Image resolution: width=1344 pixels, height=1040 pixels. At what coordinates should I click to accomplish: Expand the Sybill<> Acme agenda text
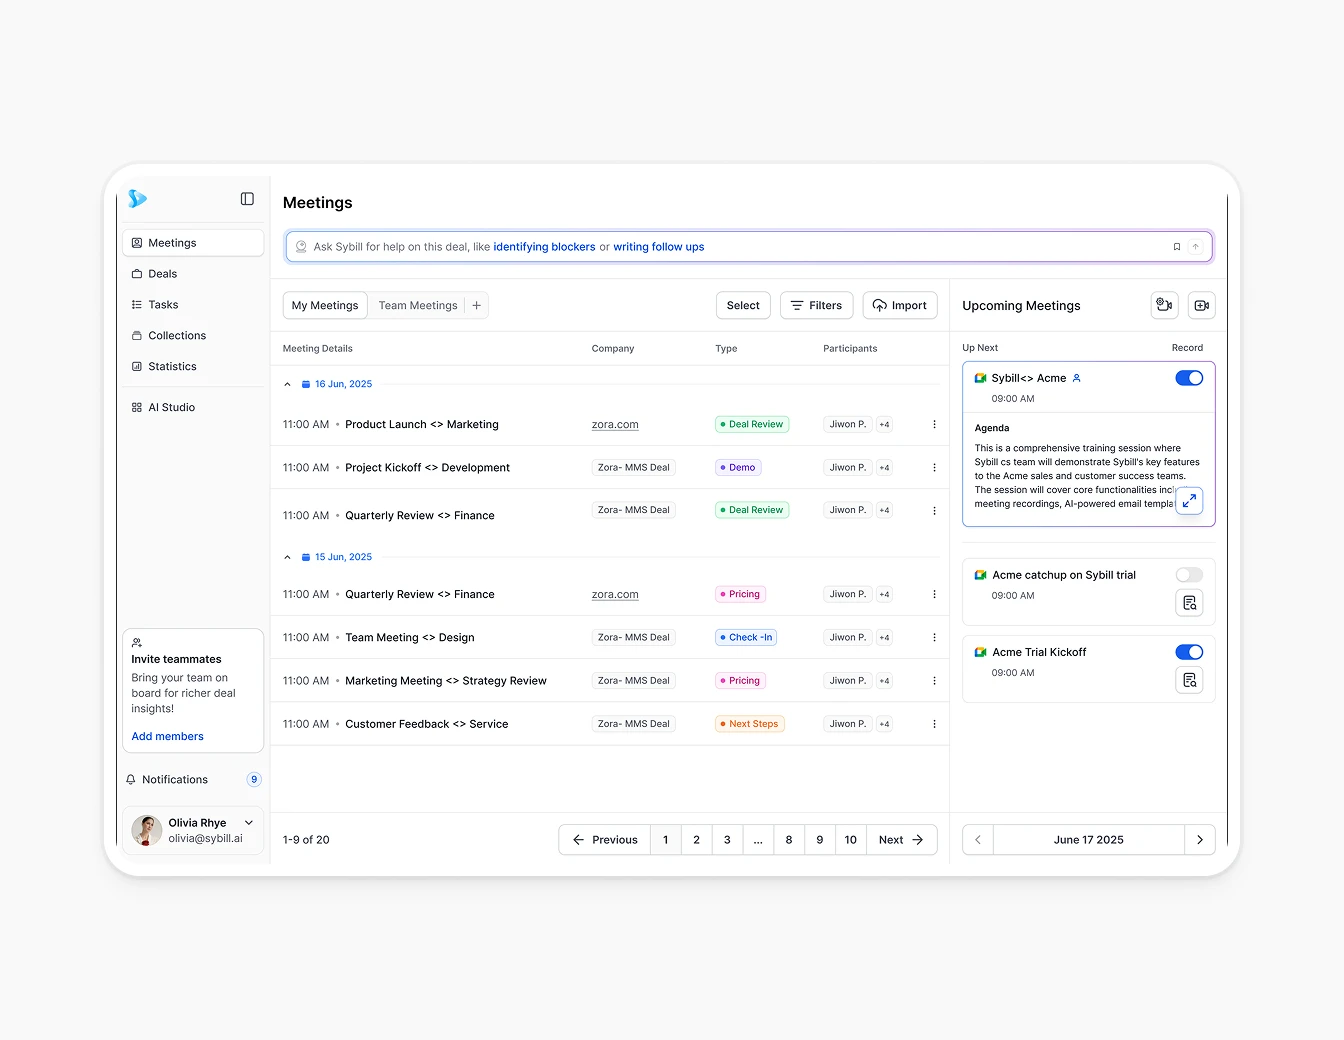[1189, 501]
